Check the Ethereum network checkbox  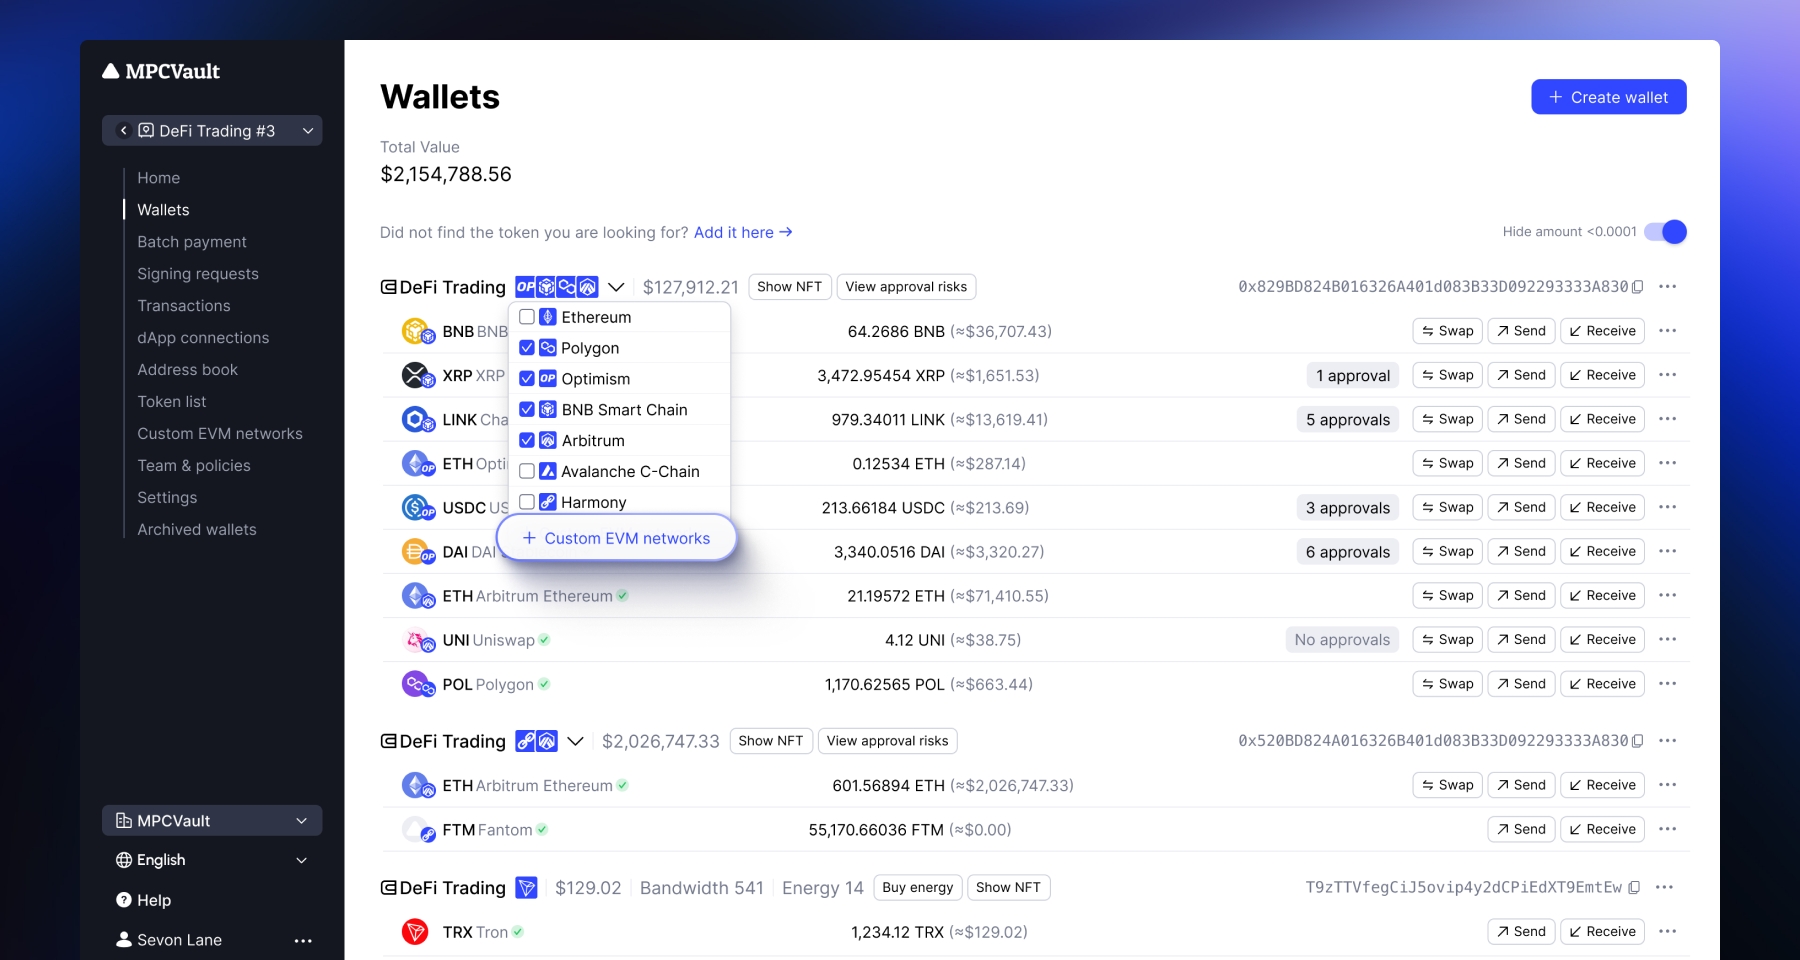tap(527, 317)
